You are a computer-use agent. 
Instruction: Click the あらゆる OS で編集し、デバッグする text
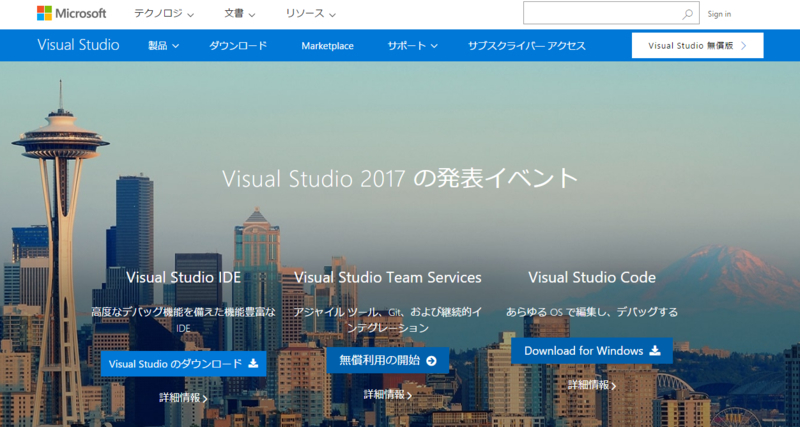coord(592,312)
